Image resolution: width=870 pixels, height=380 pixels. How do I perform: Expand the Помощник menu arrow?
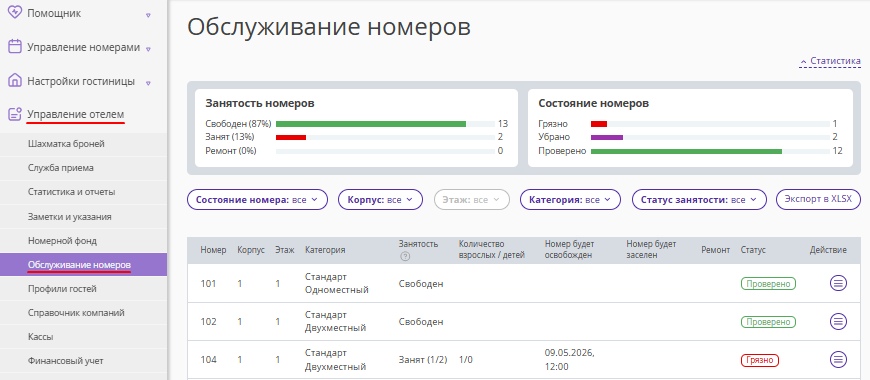(x=148, y=15)
